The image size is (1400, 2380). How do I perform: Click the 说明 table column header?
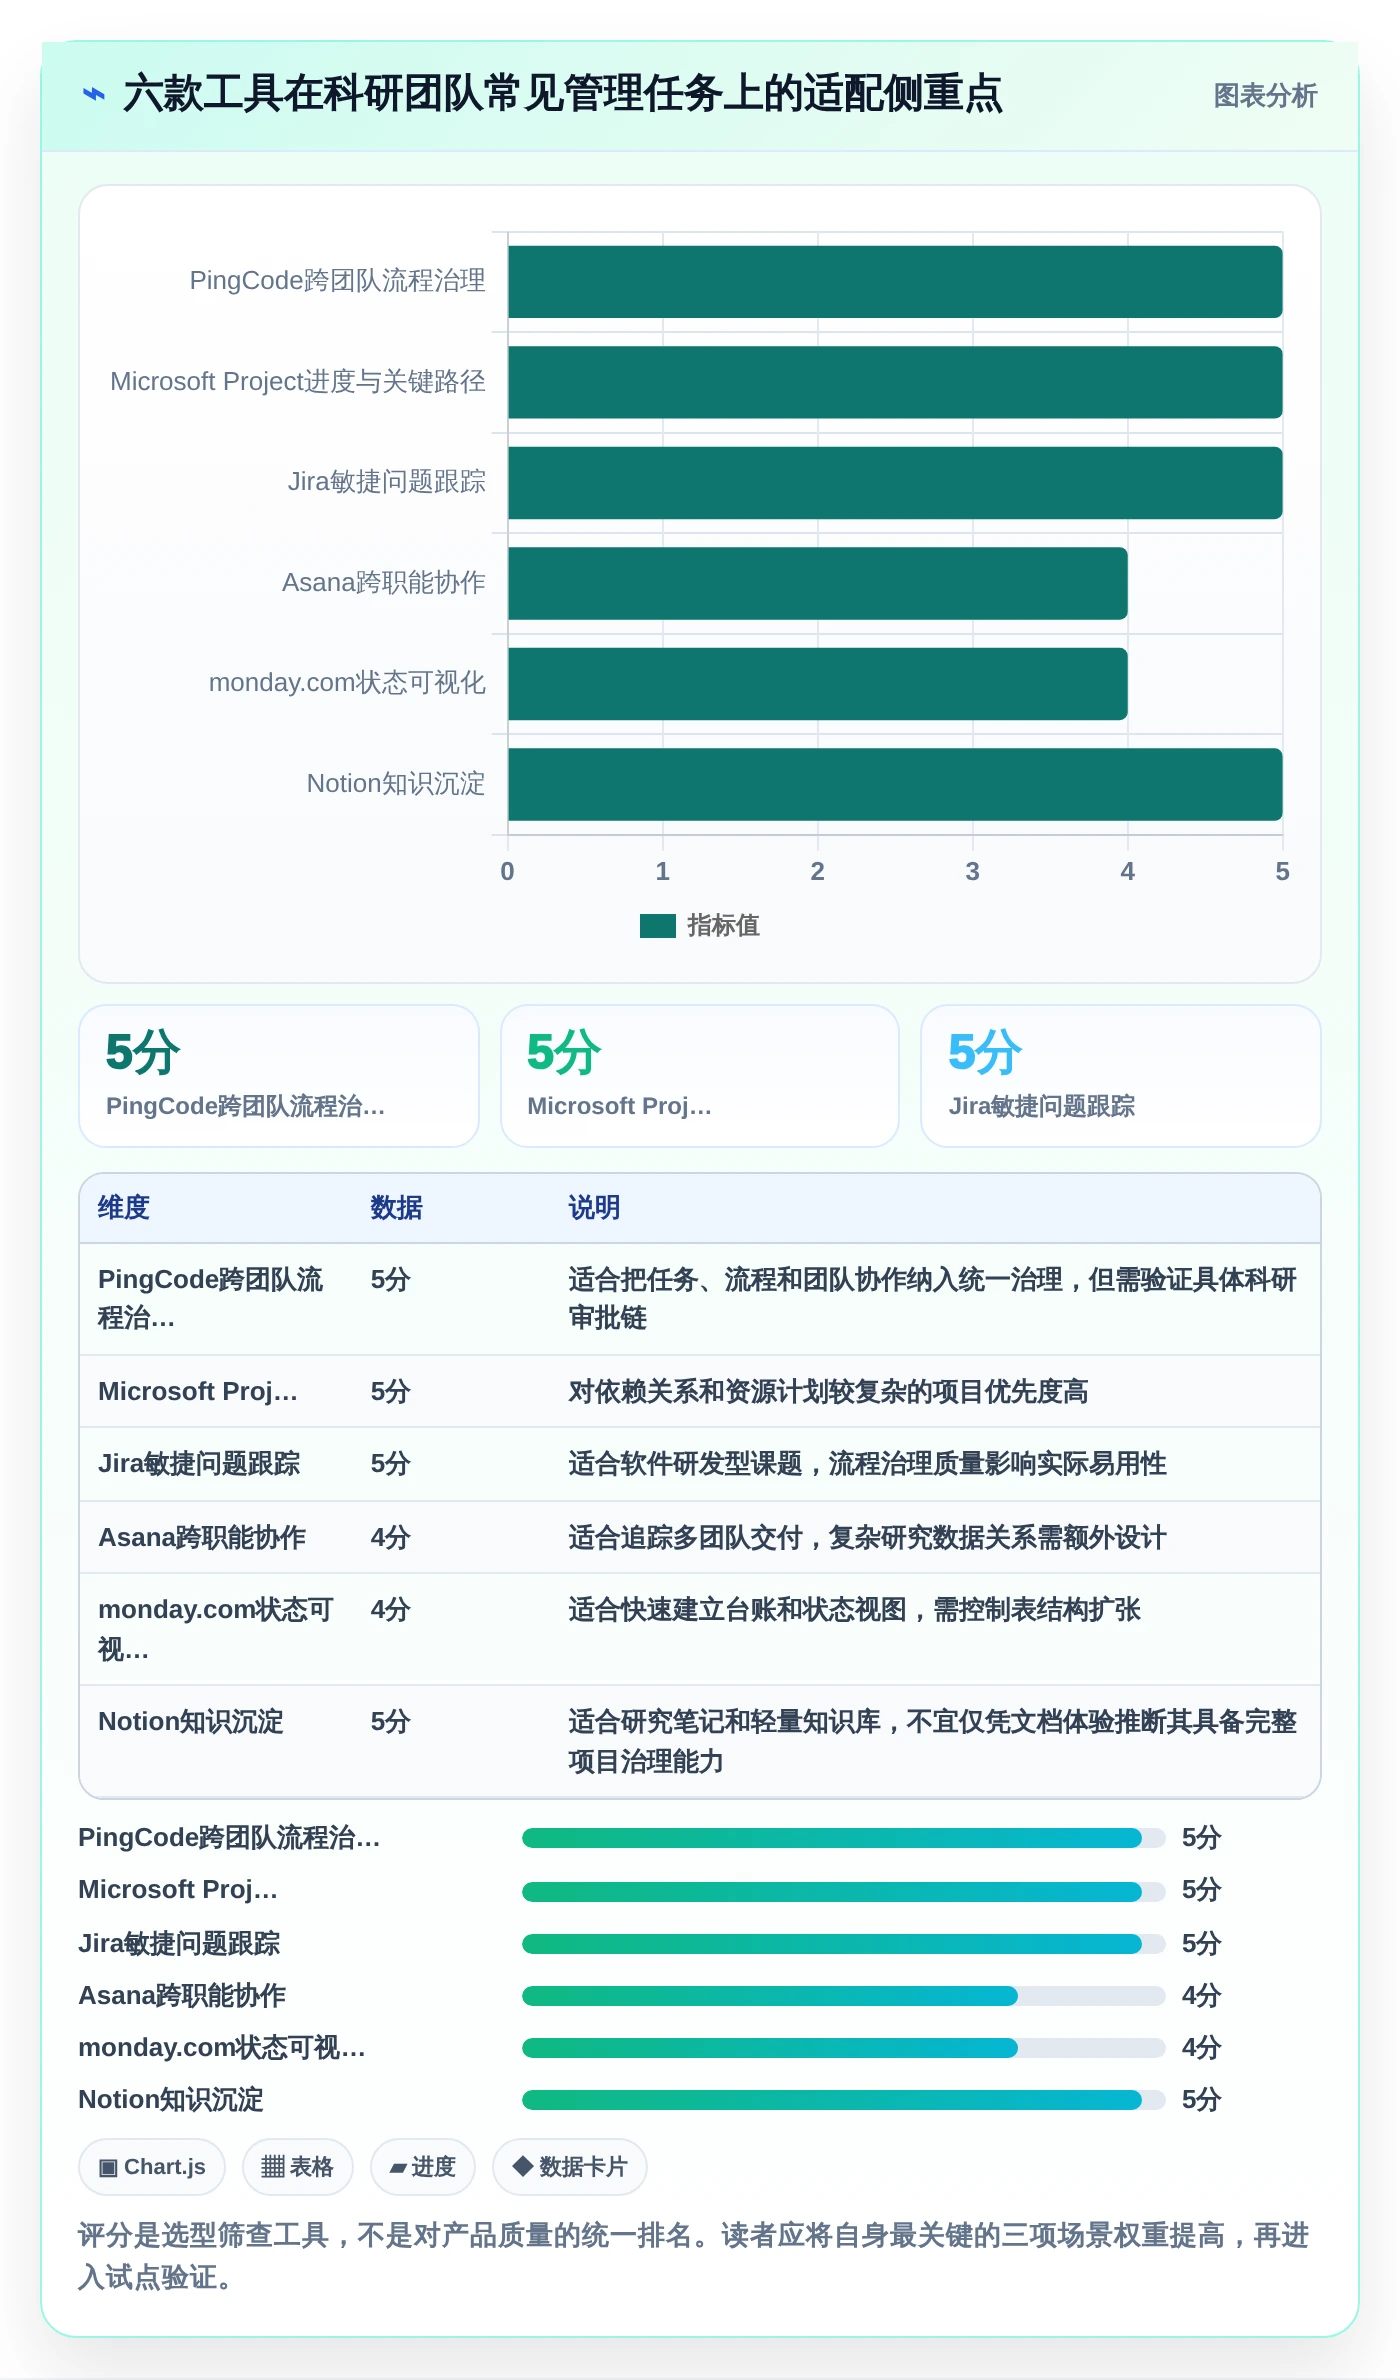[595, 1208]
